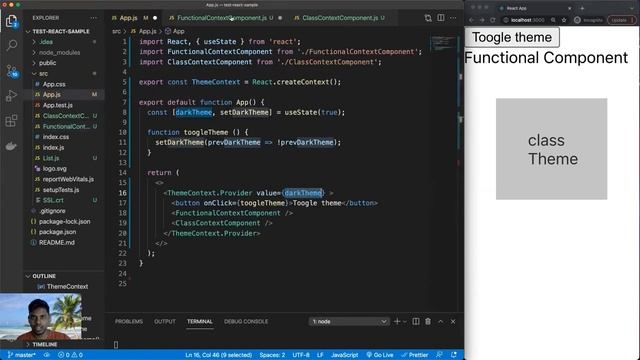The width and height of the screenshot is (640, 360).
Task: Click LF end-of-line in status bar
Action: [x=320, y=355]
